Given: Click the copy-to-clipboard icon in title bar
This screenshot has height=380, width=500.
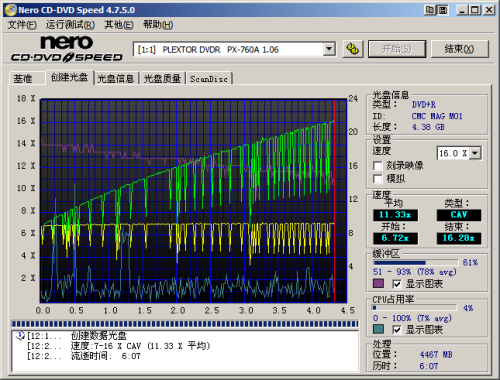Looking at the screenshot, I should [x=430, y=10].
